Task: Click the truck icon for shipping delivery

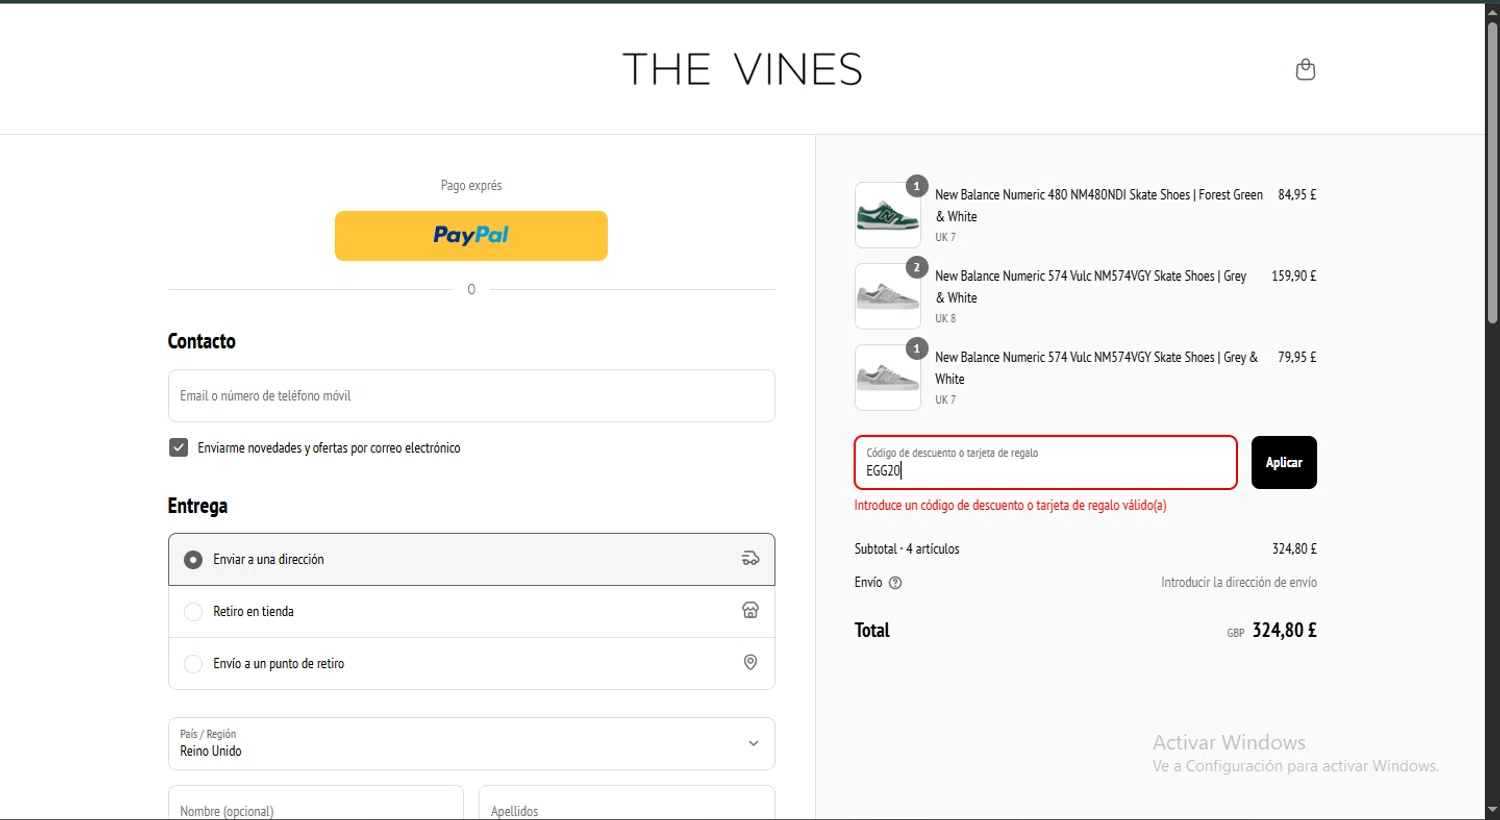Action: click(750, 558)
